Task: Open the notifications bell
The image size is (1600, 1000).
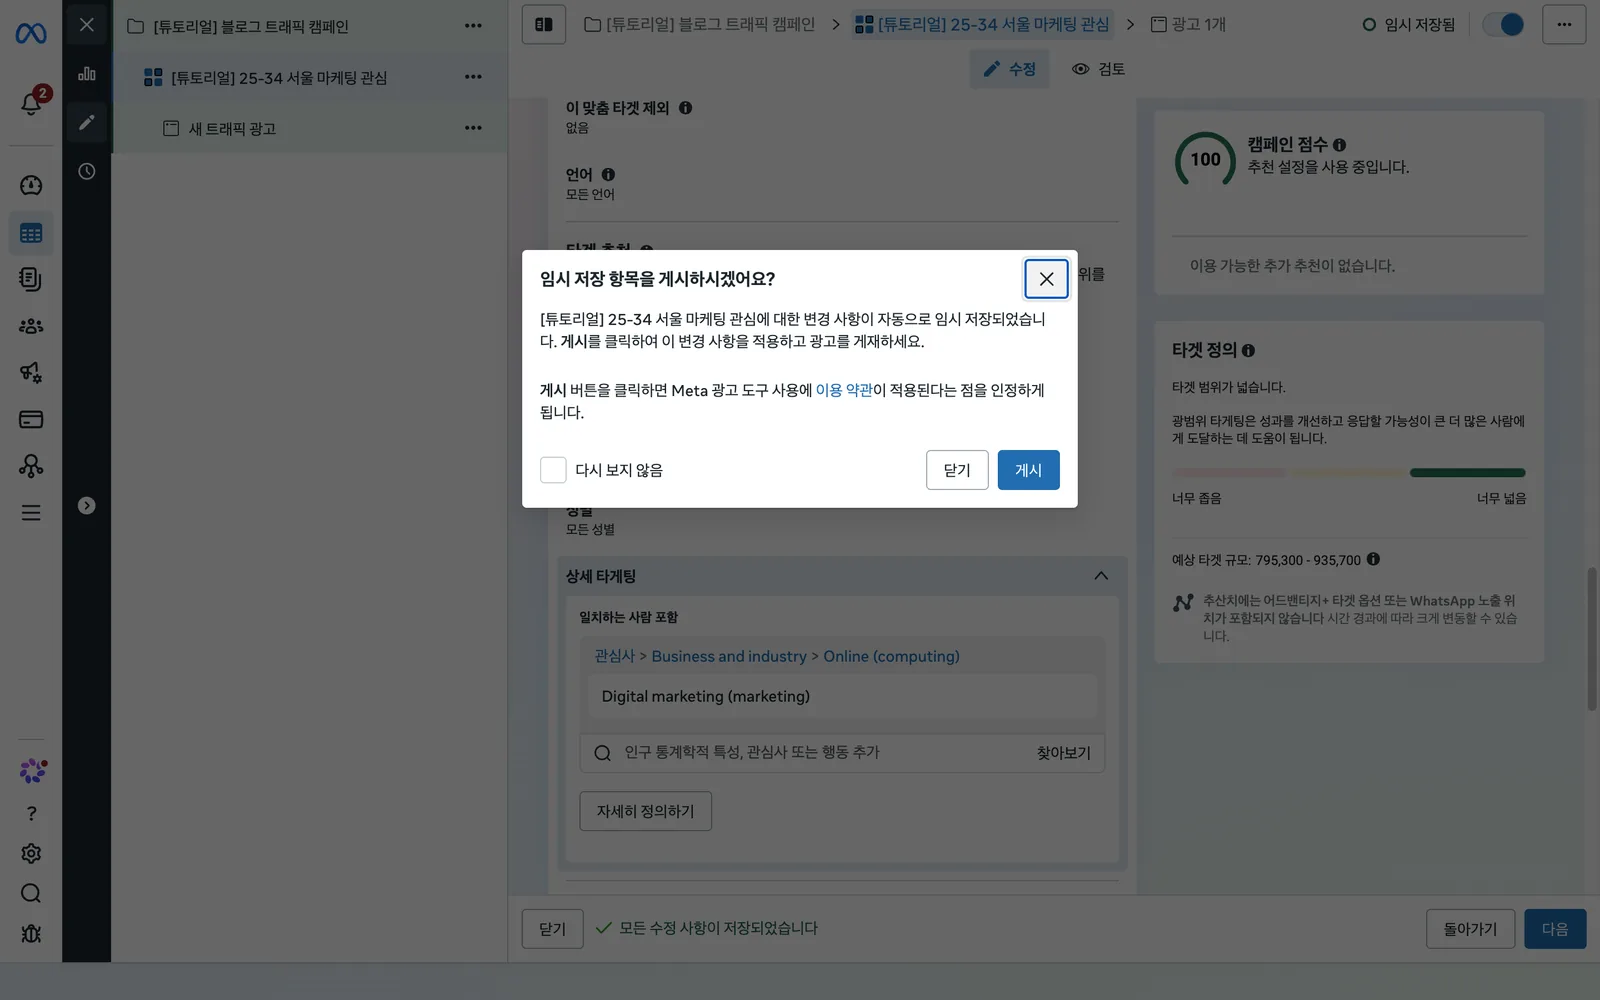Action: pyautogui.click(x=31, y=103)
